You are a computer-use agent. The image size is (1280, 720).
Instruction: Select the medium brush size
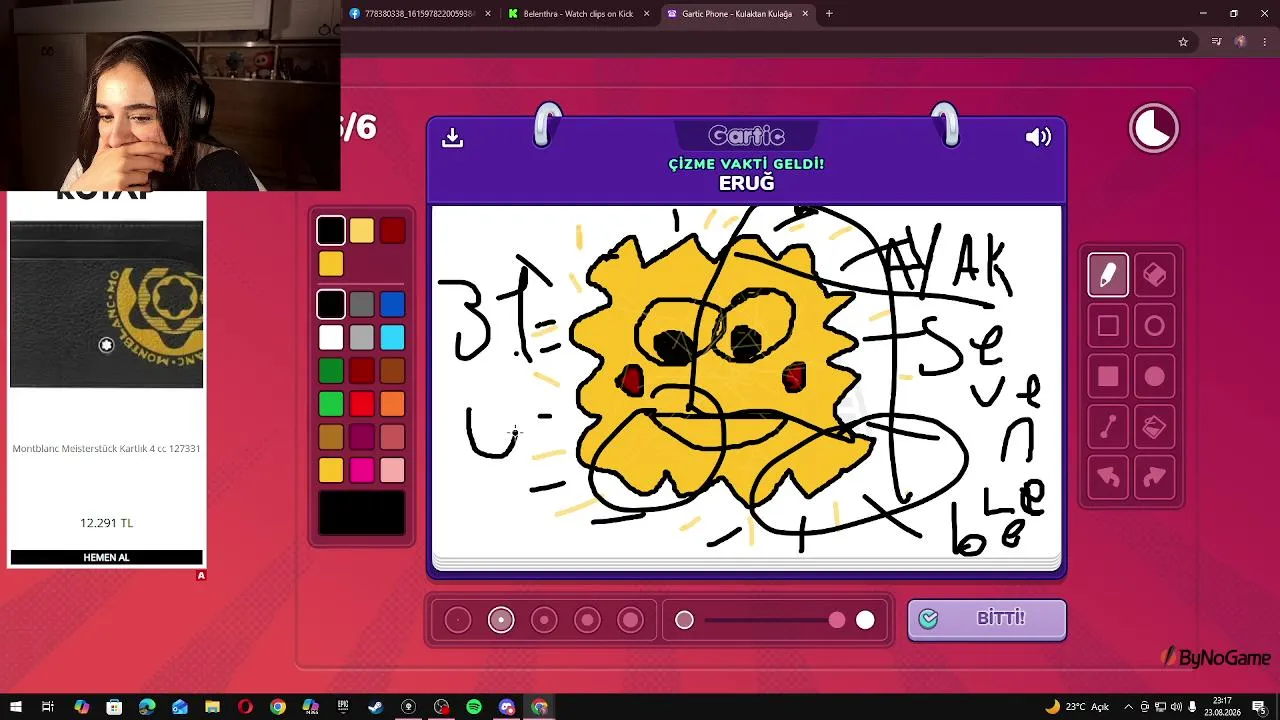pyautogui.click(x=544, y=621)
